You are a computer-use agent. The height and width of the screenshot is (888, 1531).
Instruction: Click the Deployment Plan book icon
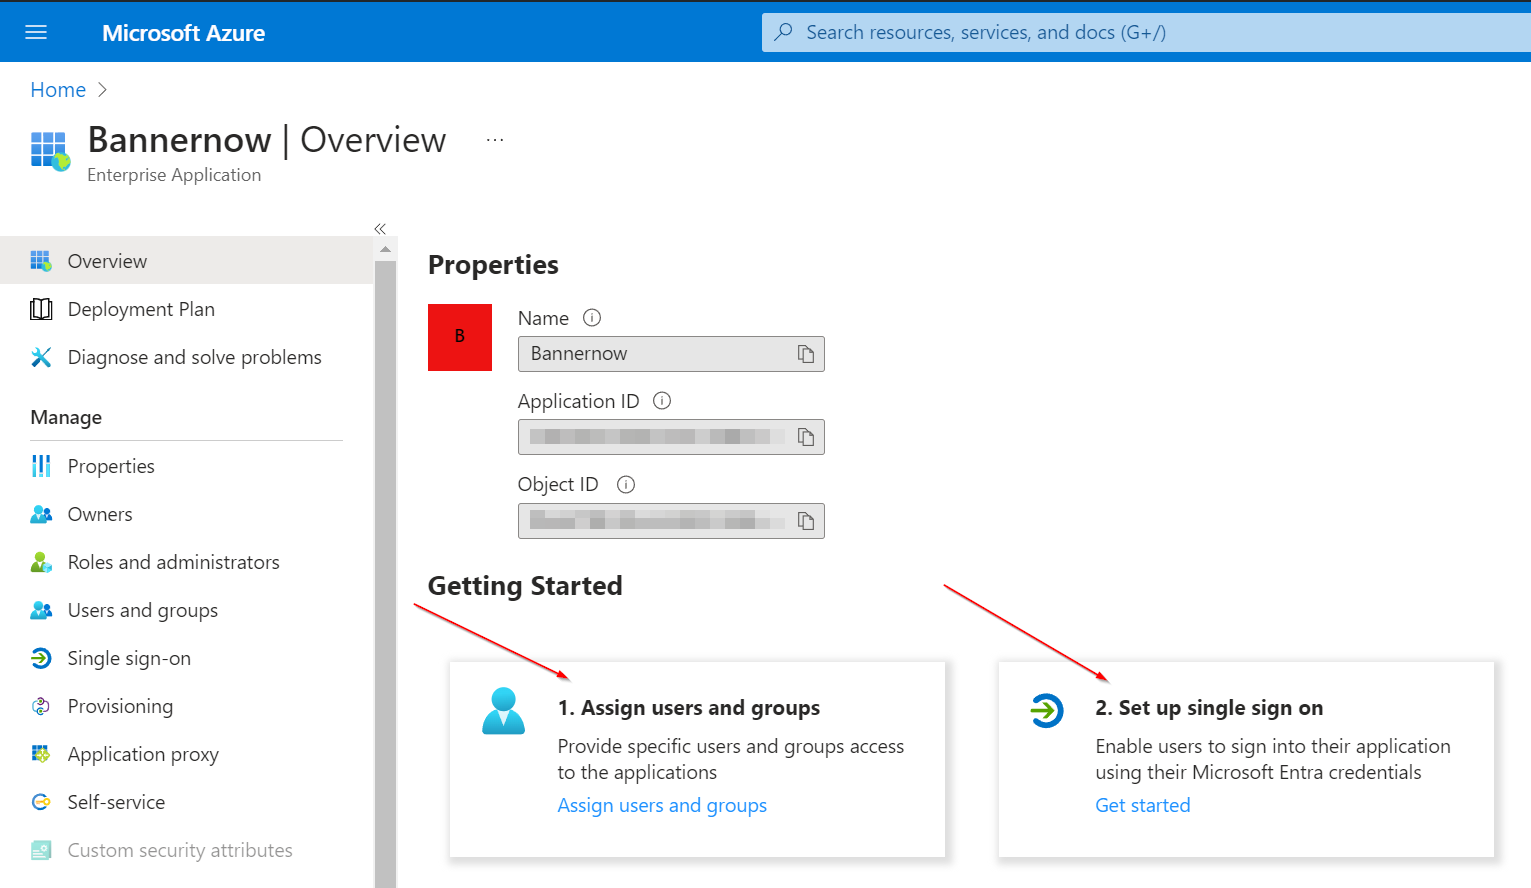41,309
